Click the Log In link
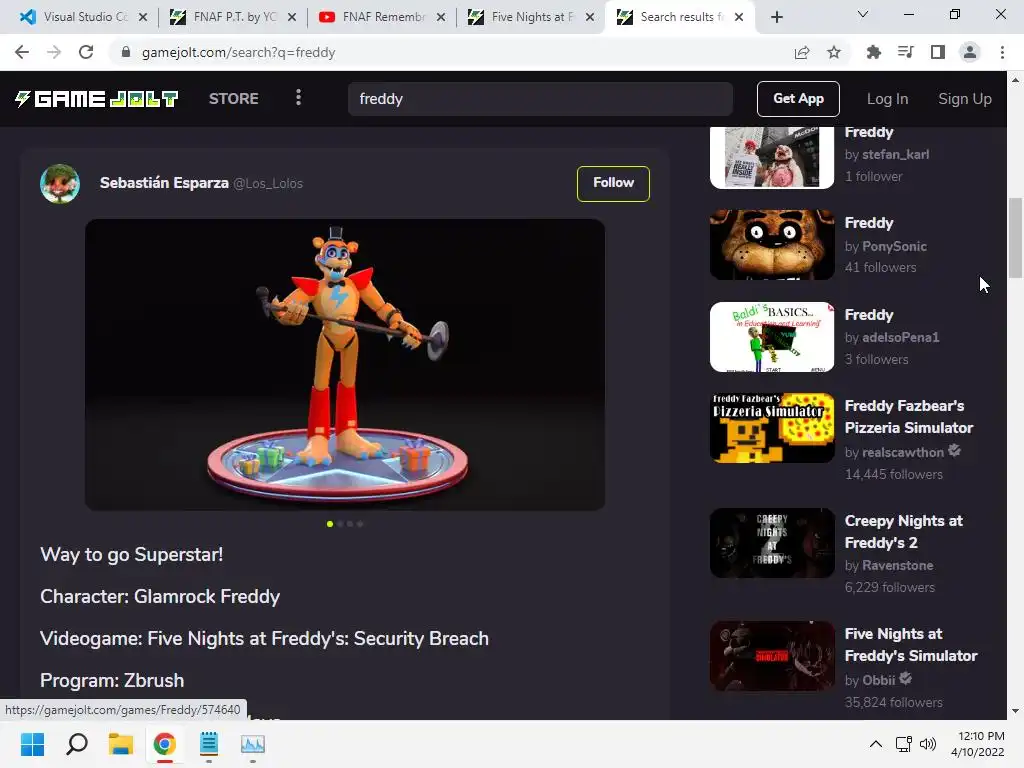1024x768 pixels. pos(887,99)
